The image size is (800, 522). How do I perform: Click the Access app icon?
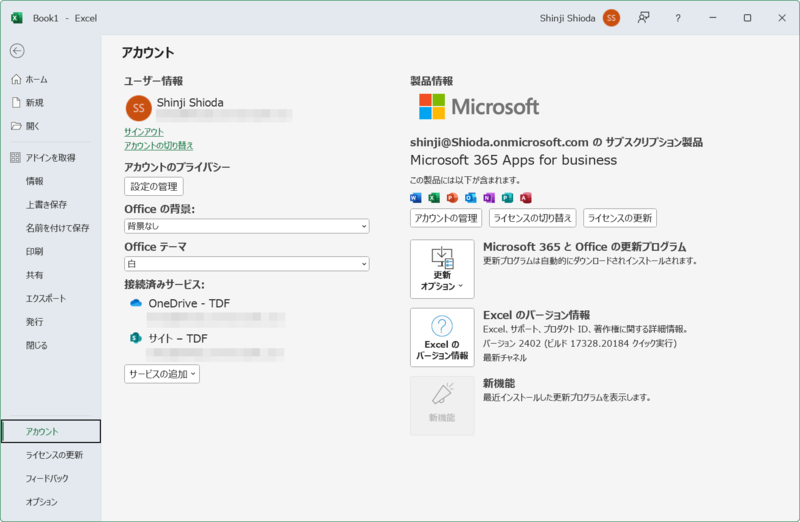(x=526, y=198)
